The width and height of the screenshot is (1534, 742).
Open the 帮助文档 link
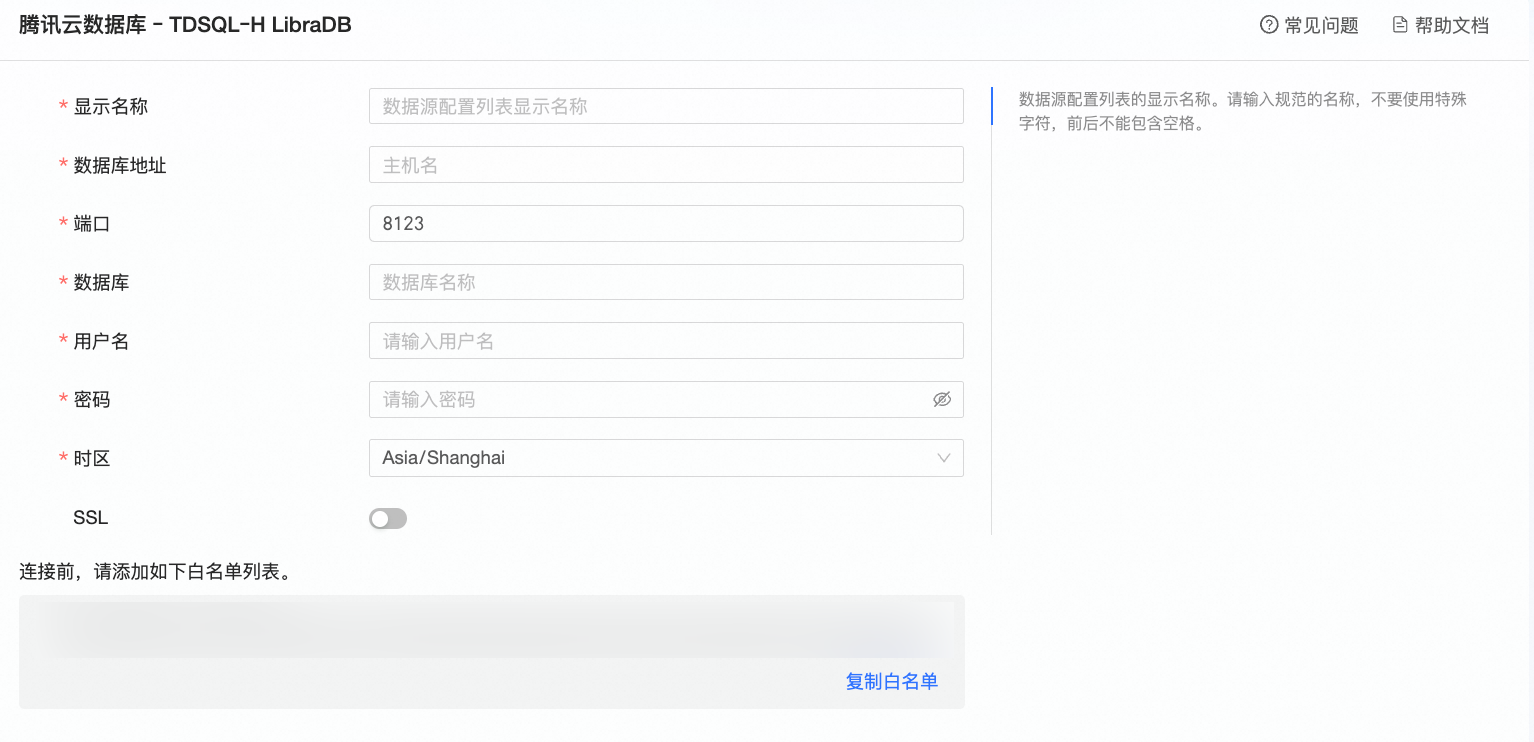pyautogui.click(x=1452, y=26)
